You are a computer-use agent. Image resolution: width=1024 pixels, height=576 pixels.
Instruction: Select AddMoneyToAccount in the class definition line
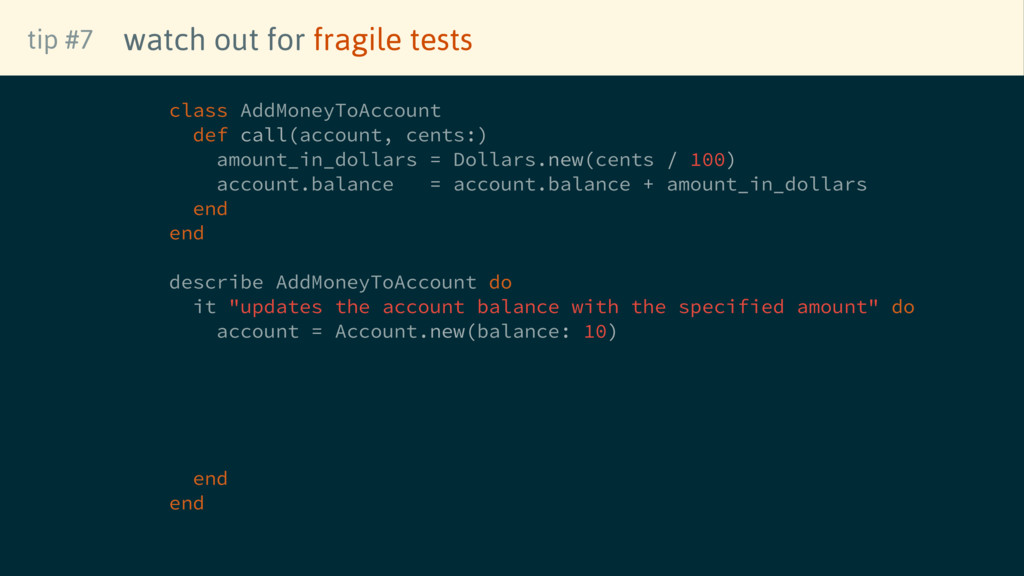click(x=340, y=110)
